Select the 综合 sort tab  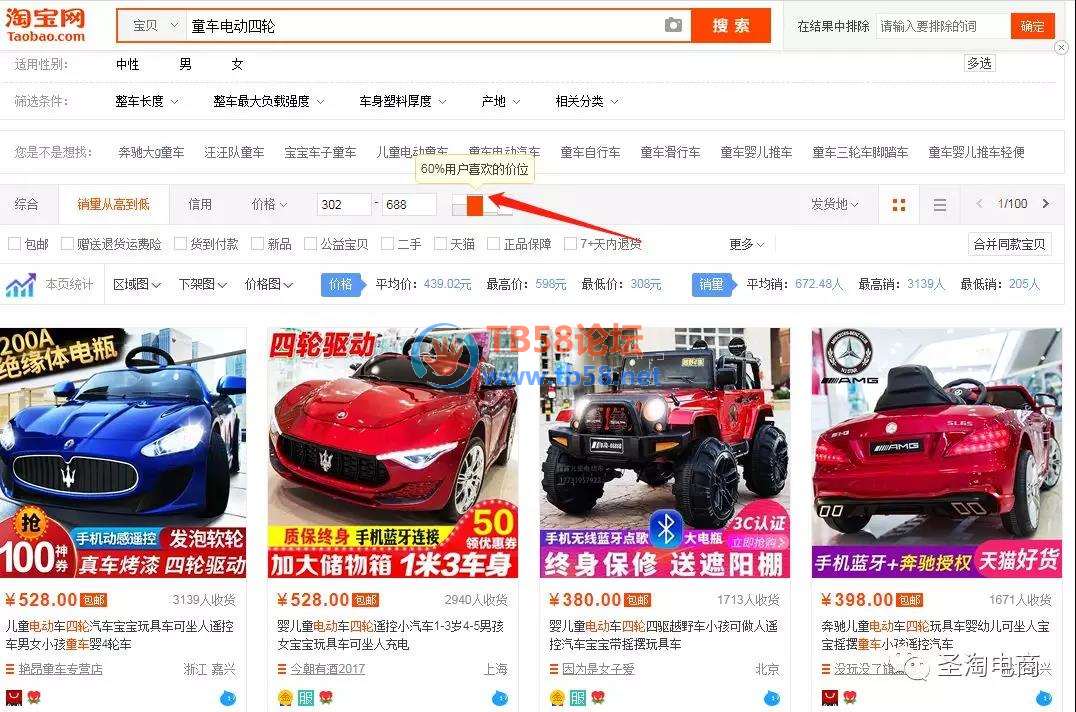coord(27,204)
